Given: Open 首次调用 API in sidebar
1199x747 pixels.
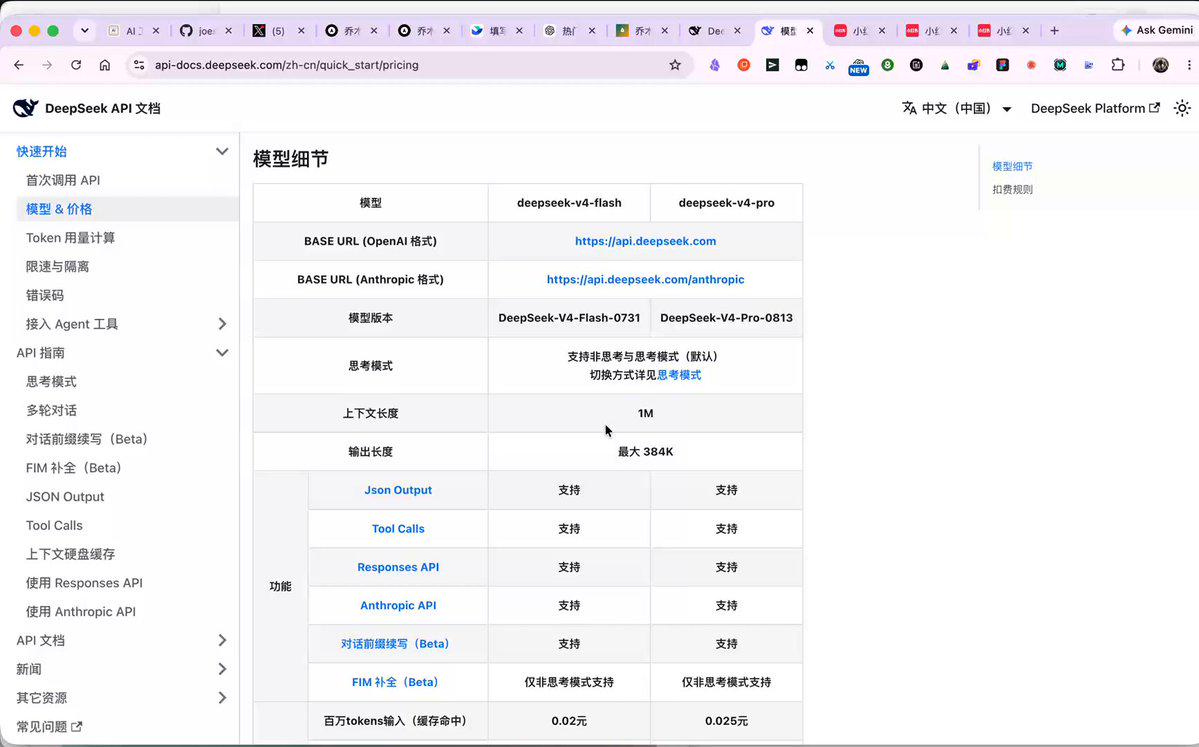Looking at the screenshot, I should 63,180.
